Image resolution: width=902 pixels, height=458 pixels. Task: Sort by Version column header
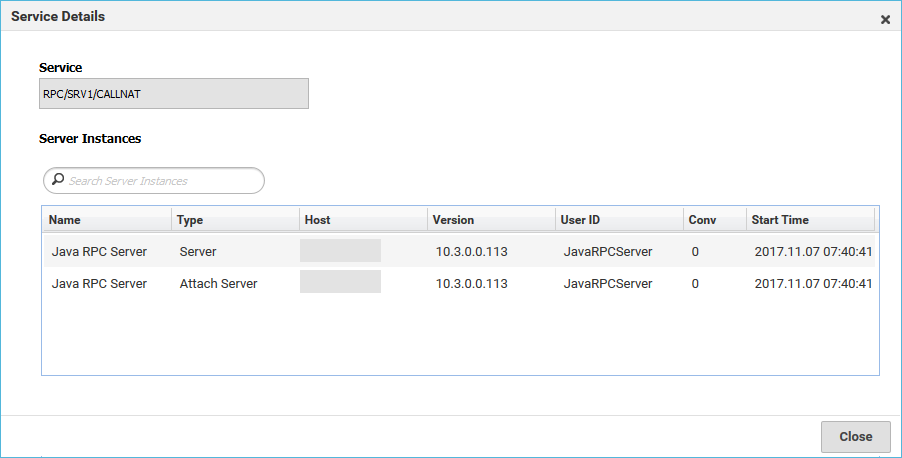click(x=491, y=220)
